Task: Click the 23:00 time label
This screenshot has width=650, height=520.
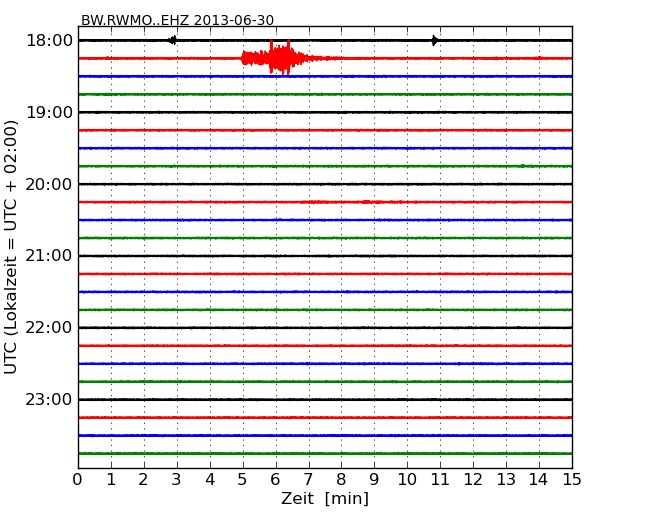Action: pos(49,399)
